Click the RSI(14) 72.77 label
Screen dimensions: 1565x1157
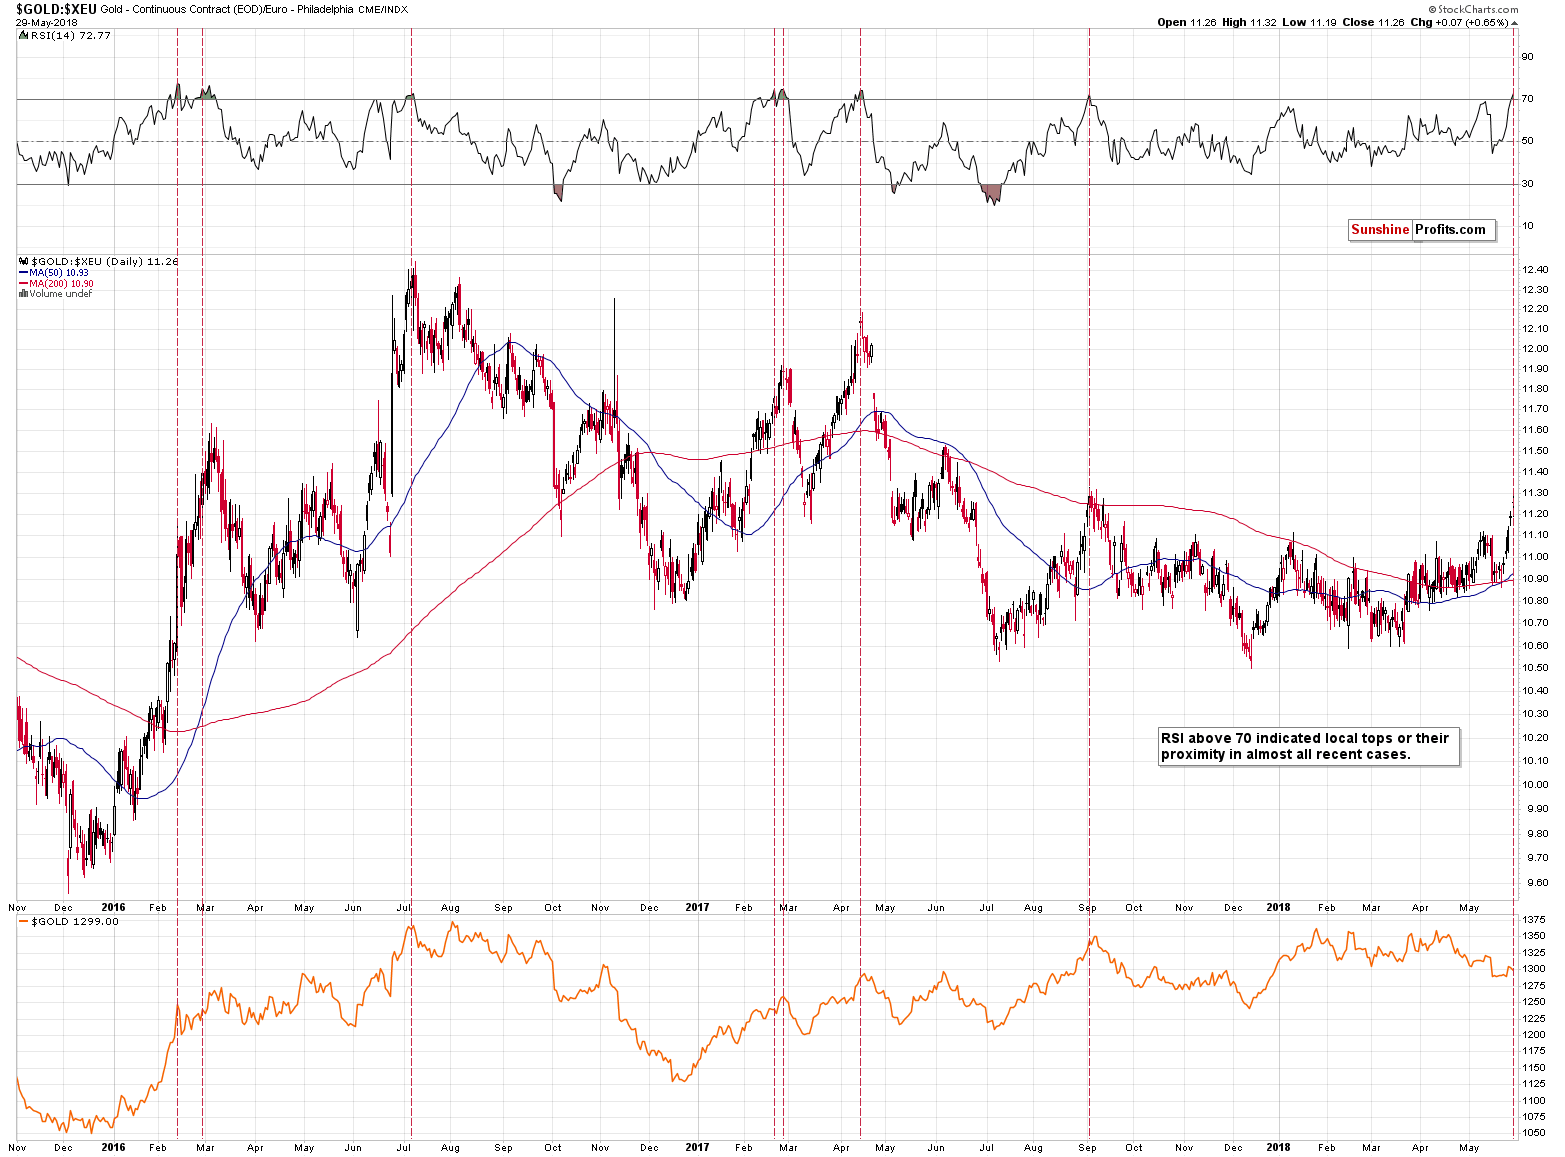(x=71, y=35)
